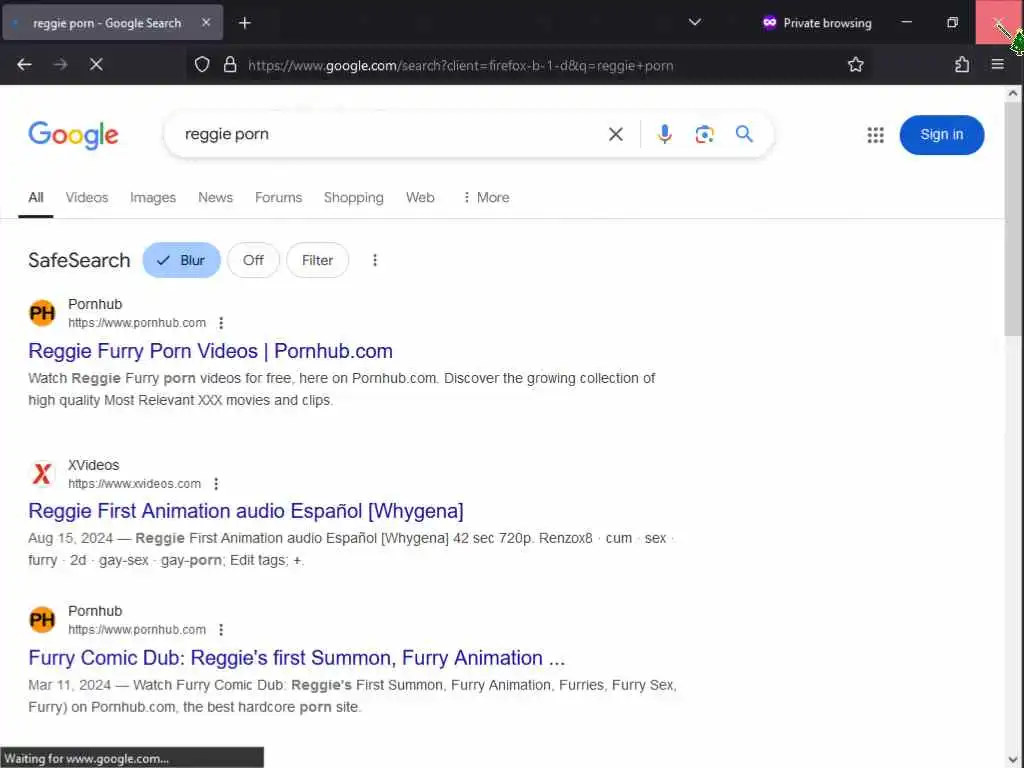This screenshot has height=768, width=1024.
Task: Switch to the Videos tab
Action: [87, 197]
